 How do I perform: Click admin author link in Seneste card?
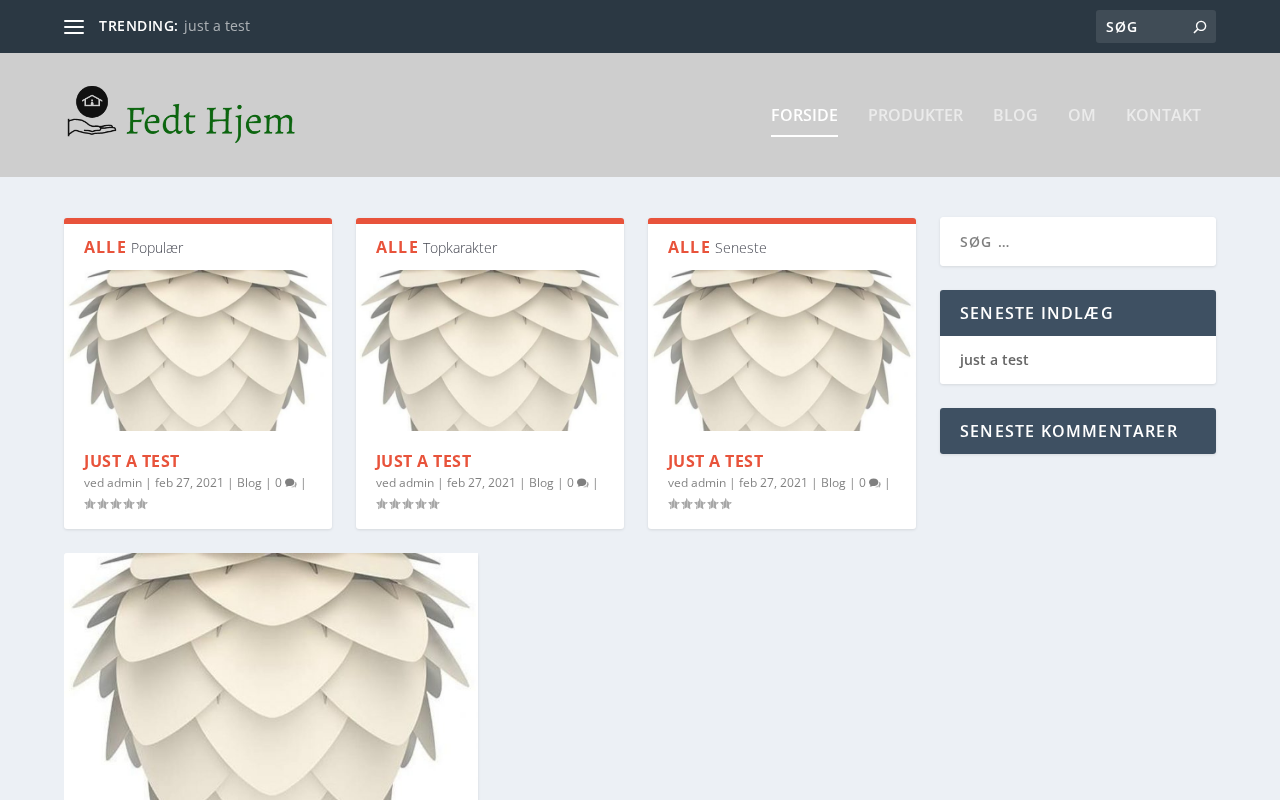709,483
